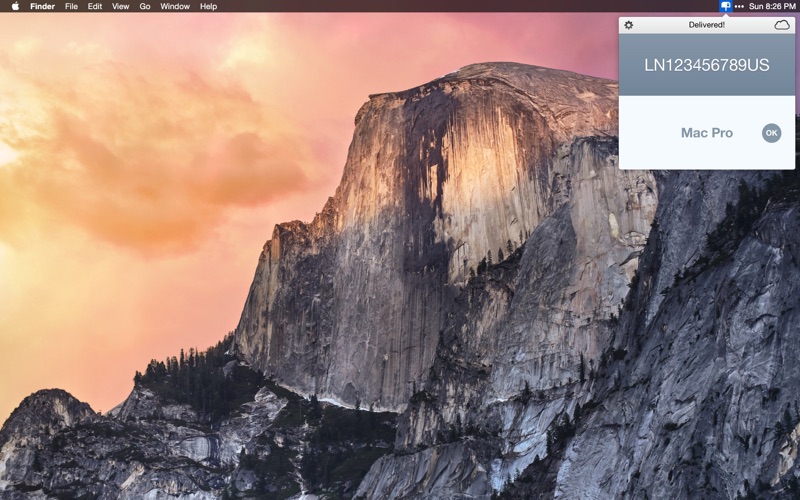Click the three dots menu bar icon
Viewport: 800px width, 500px height.
(739, 7)
